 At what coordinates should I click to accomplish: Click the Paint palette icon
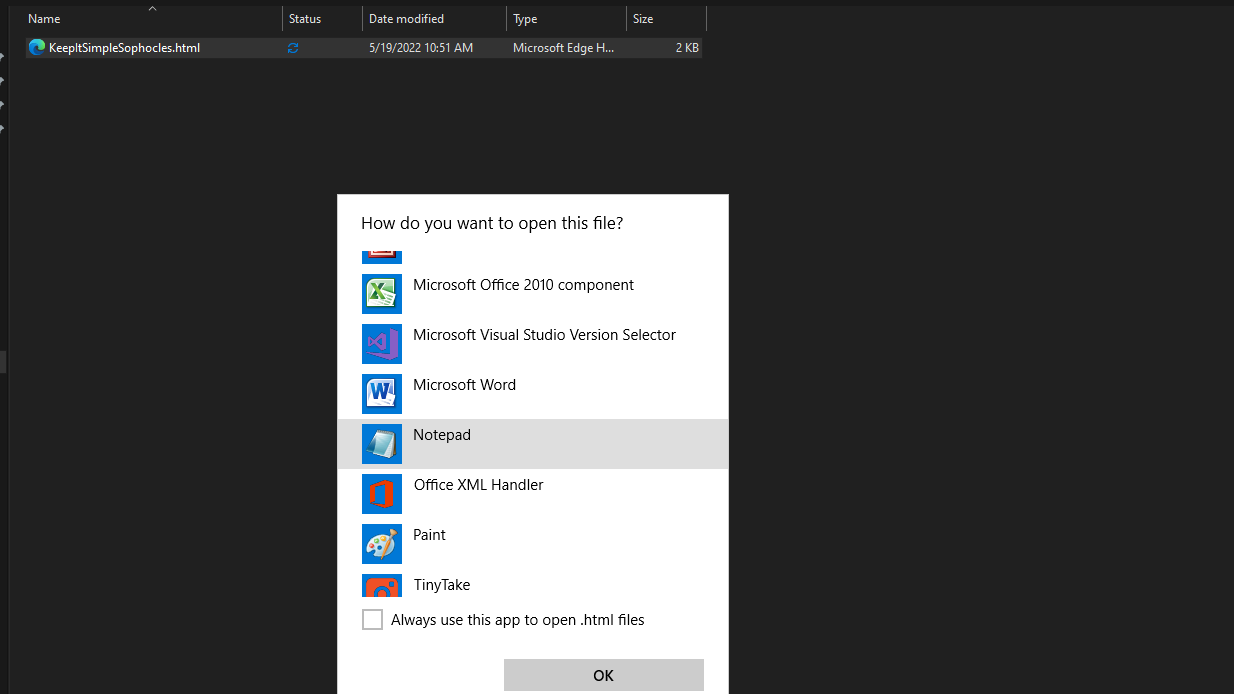click(382, 544)
